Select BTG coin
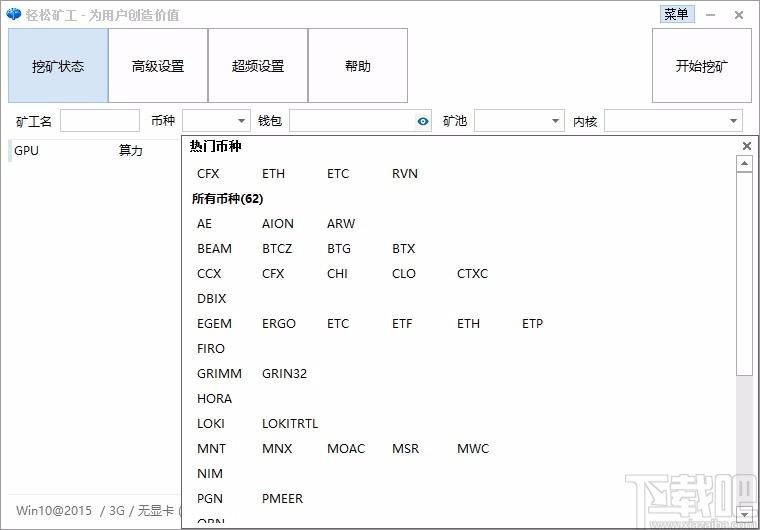The height and width of the screenshot is (530, 760). pos(339,249)
